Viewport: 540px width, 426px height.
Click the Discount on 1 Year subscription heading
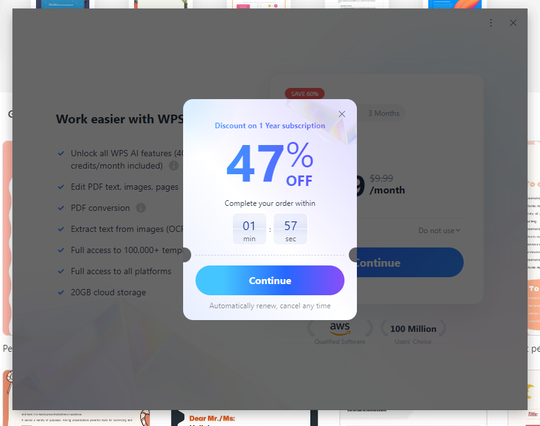click(x=270, y=126)
